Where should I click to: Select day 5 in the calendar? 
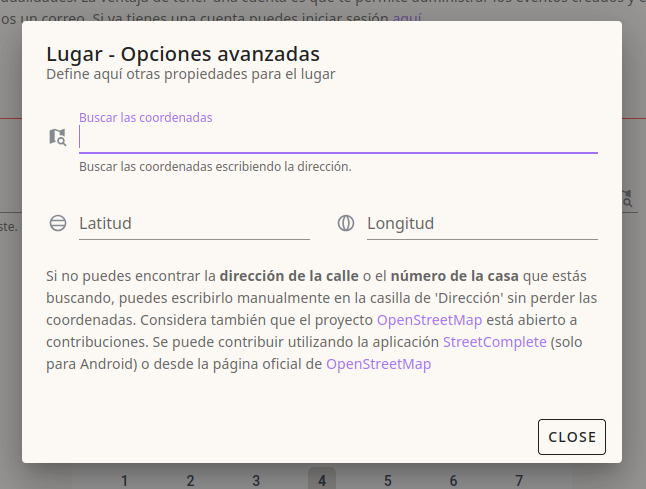tap(388, 480)
